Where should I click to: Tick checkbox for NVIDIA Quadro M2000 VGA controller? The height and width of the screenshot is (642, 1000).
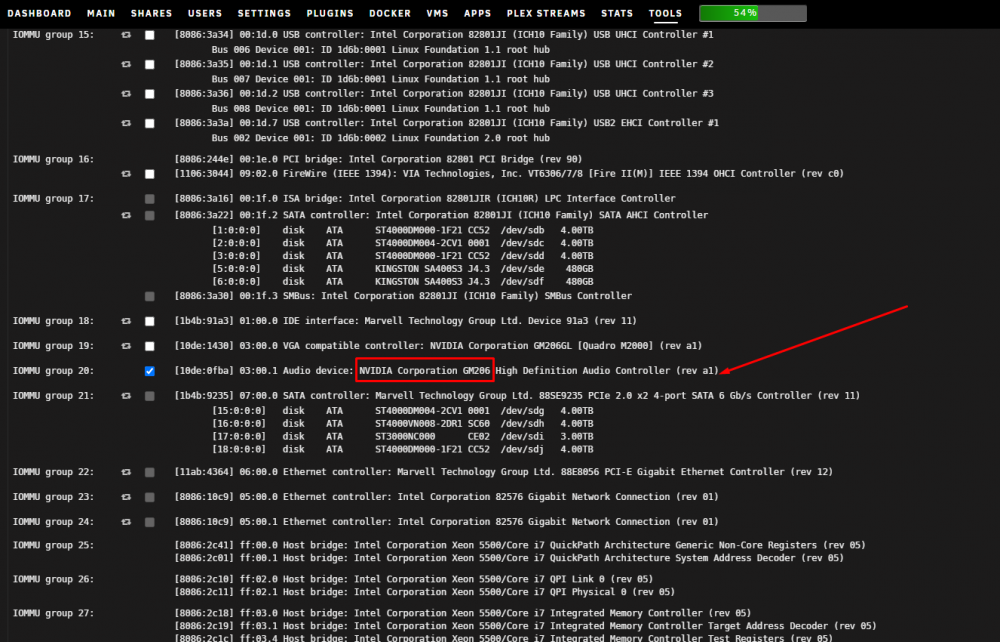tap(149, 346)
